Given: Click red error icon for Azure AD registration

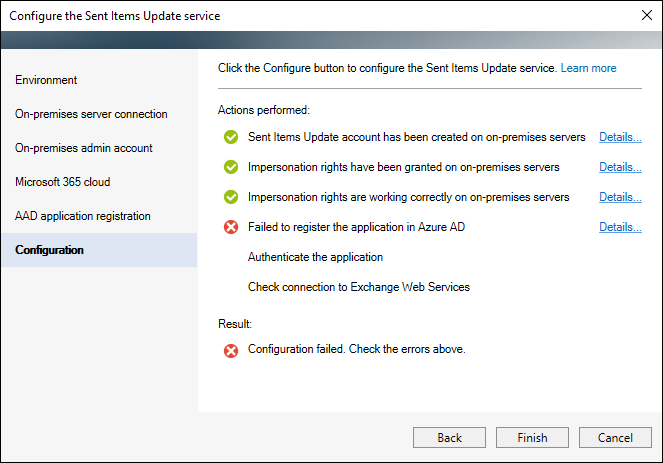Looking at the screenshot, I should [231, 227].
